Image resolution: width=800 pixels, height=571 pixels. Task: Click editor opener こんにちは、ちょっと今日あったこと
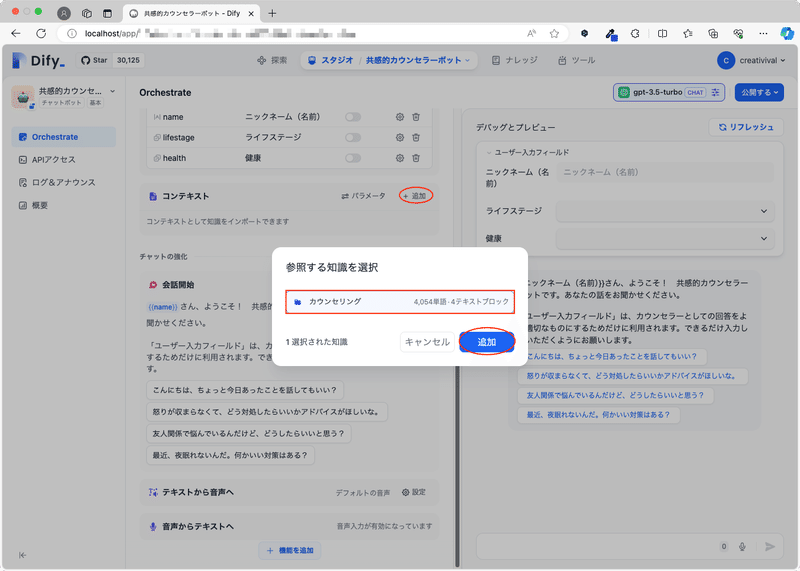245,390
